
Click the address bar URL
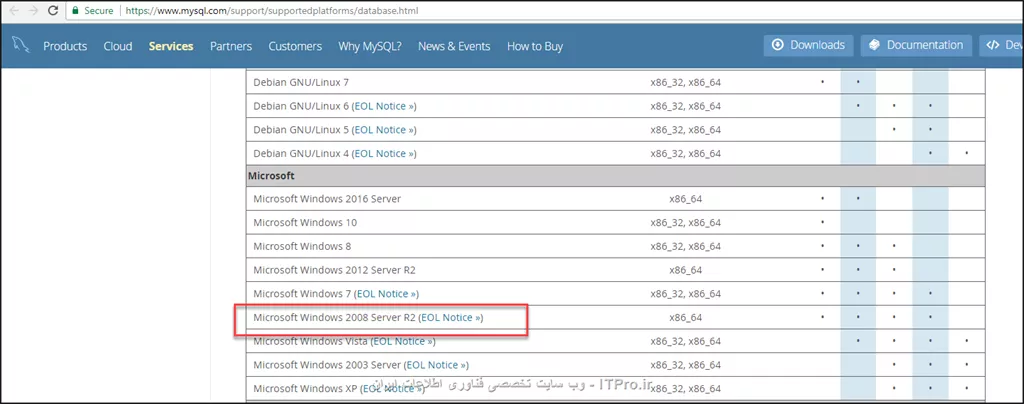click(x=272, y=11)
